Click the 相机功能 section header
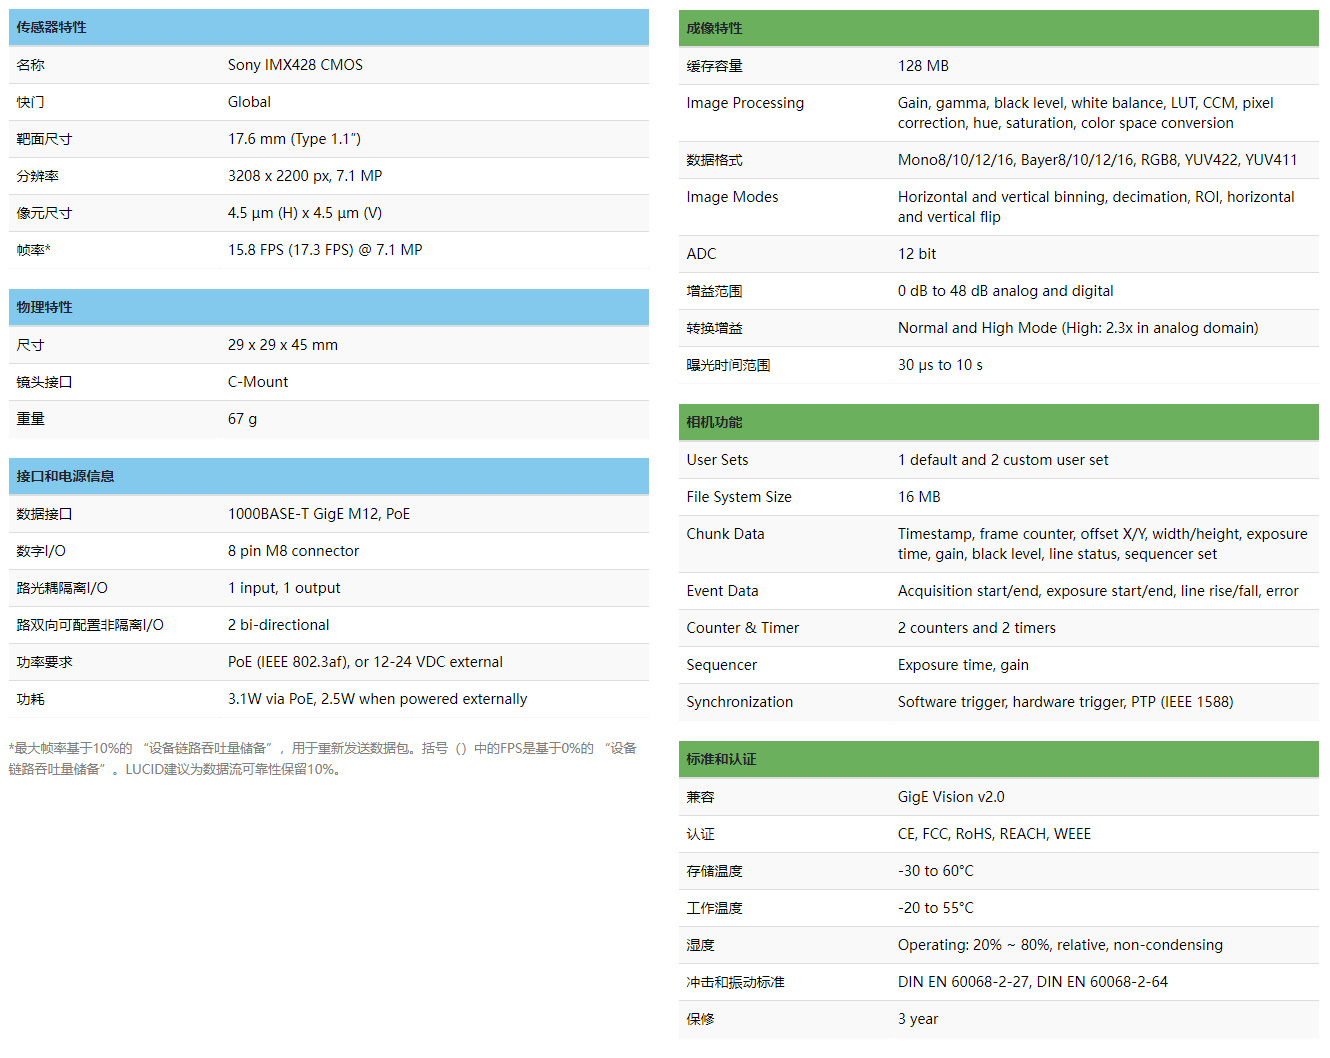The image size is (1330, 1058). (715, 423)
